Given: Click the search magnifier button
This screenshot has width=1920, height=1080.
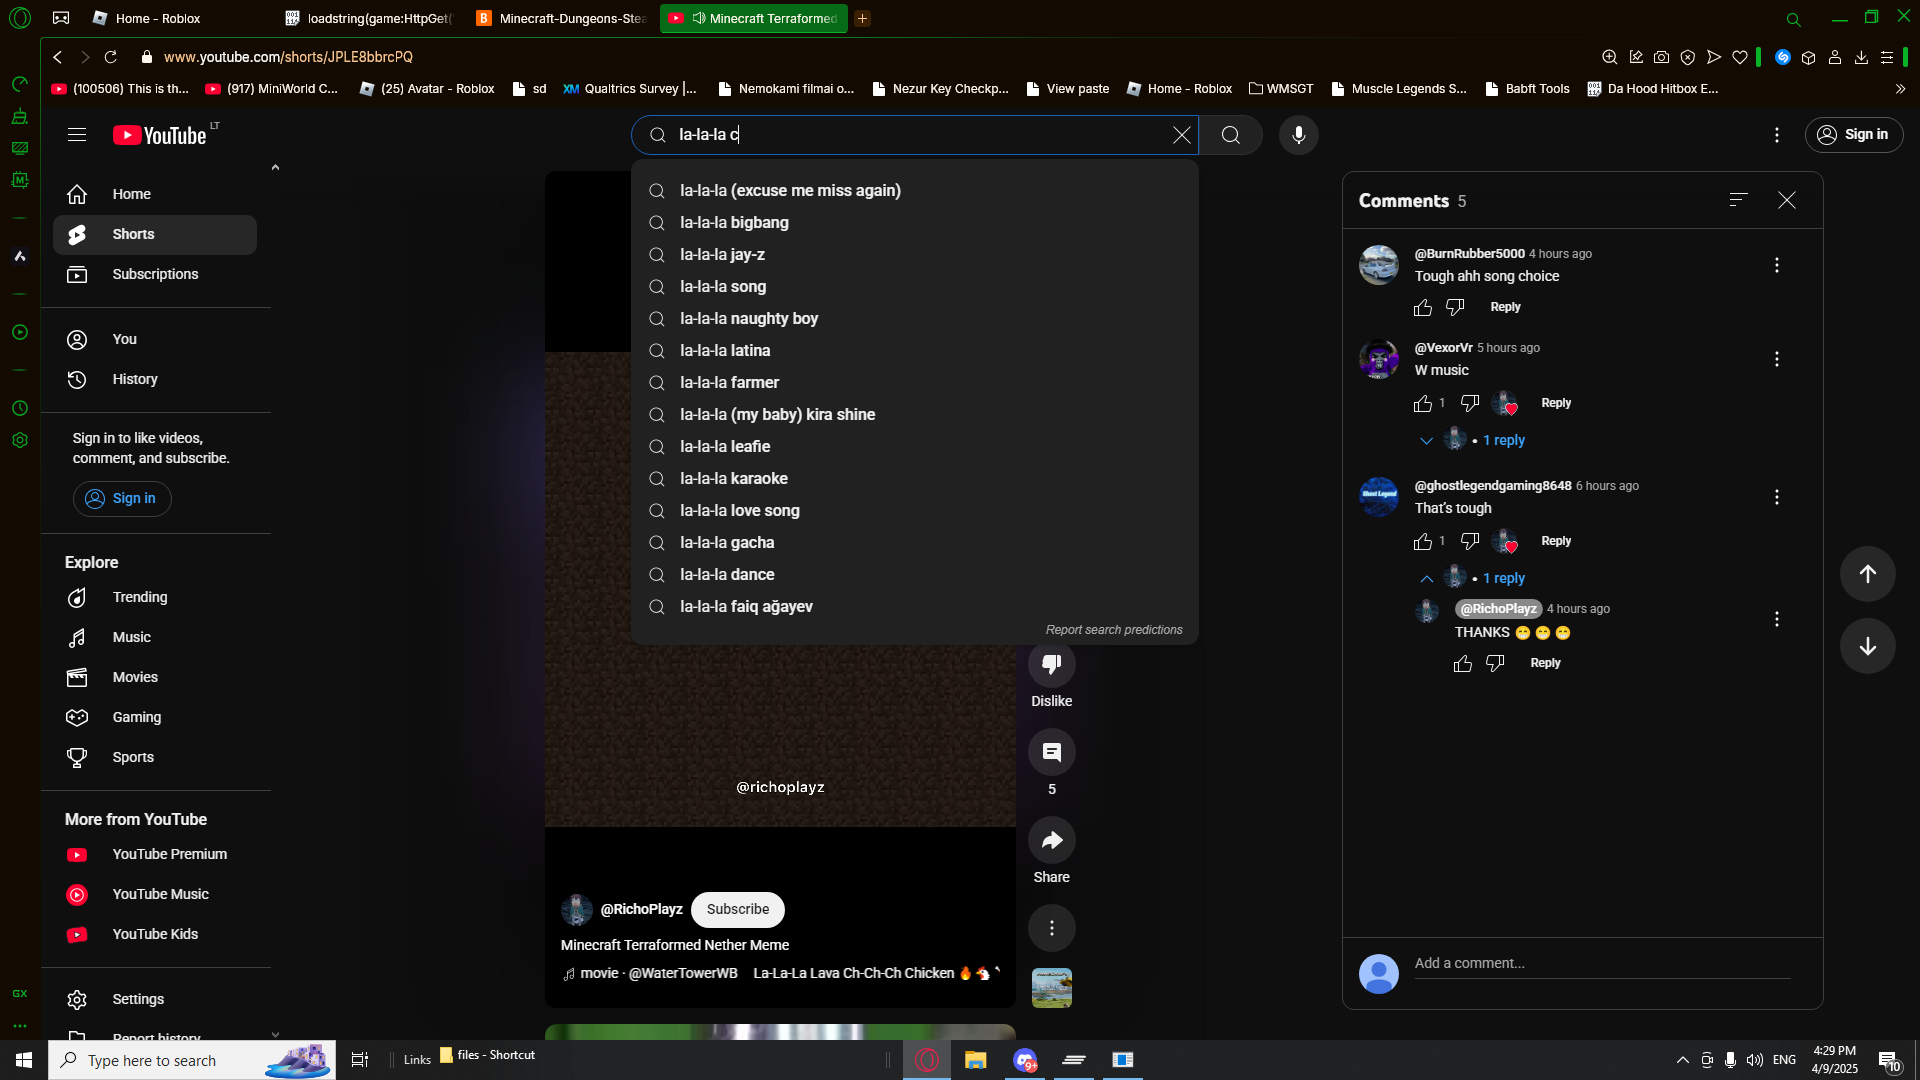Looking at the screenshot, I should pos(1231,135).
